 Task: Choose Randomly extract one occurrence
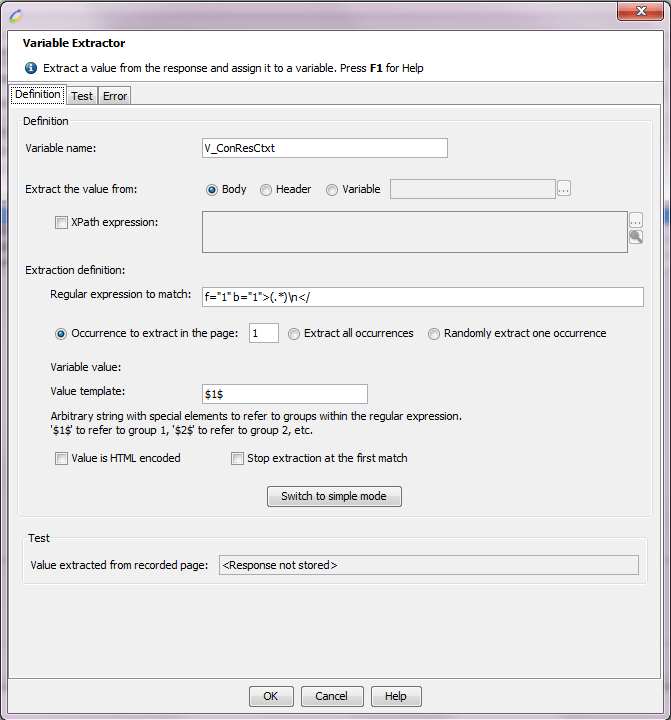[x=434, y=334]
